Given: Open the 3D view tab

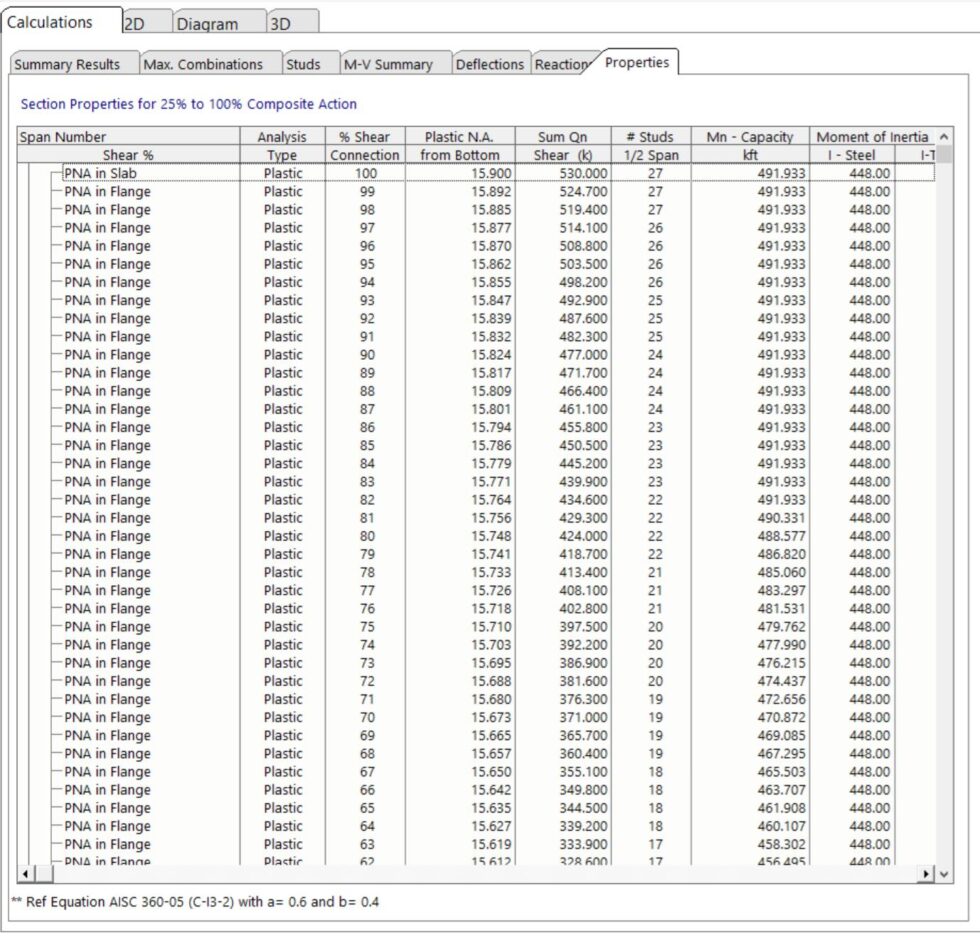Looking at the screenshot, I should [281, 23].
